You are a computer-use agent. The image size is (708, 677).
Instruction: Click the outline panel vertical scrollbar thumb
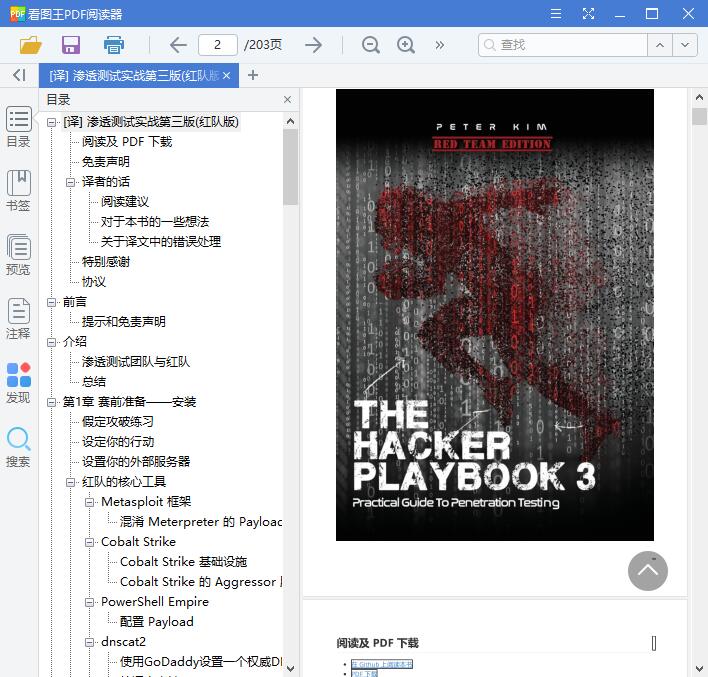[x=290, y=167]
